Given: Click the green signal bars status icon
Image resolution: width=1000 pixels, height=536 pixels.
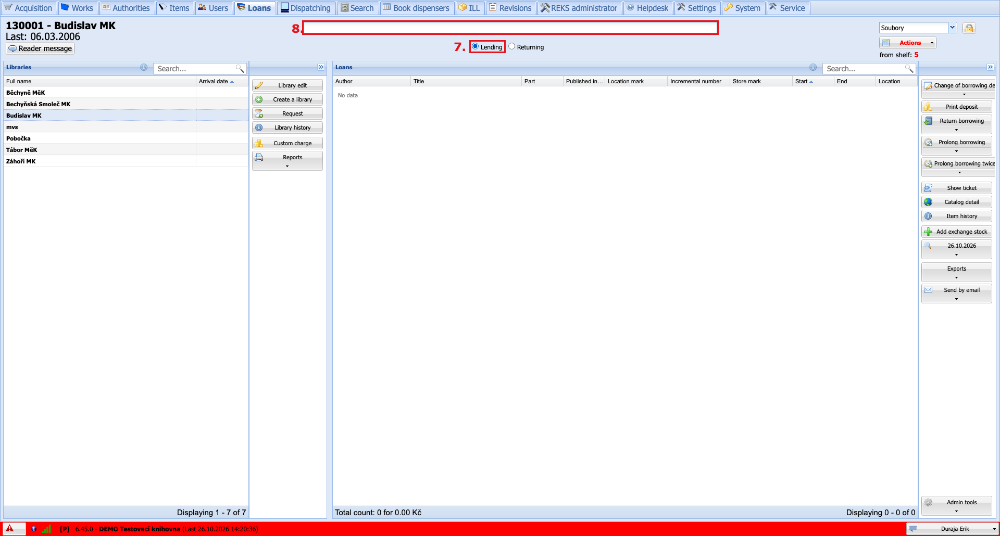Looking at the screenshot, I should (47, 529).
